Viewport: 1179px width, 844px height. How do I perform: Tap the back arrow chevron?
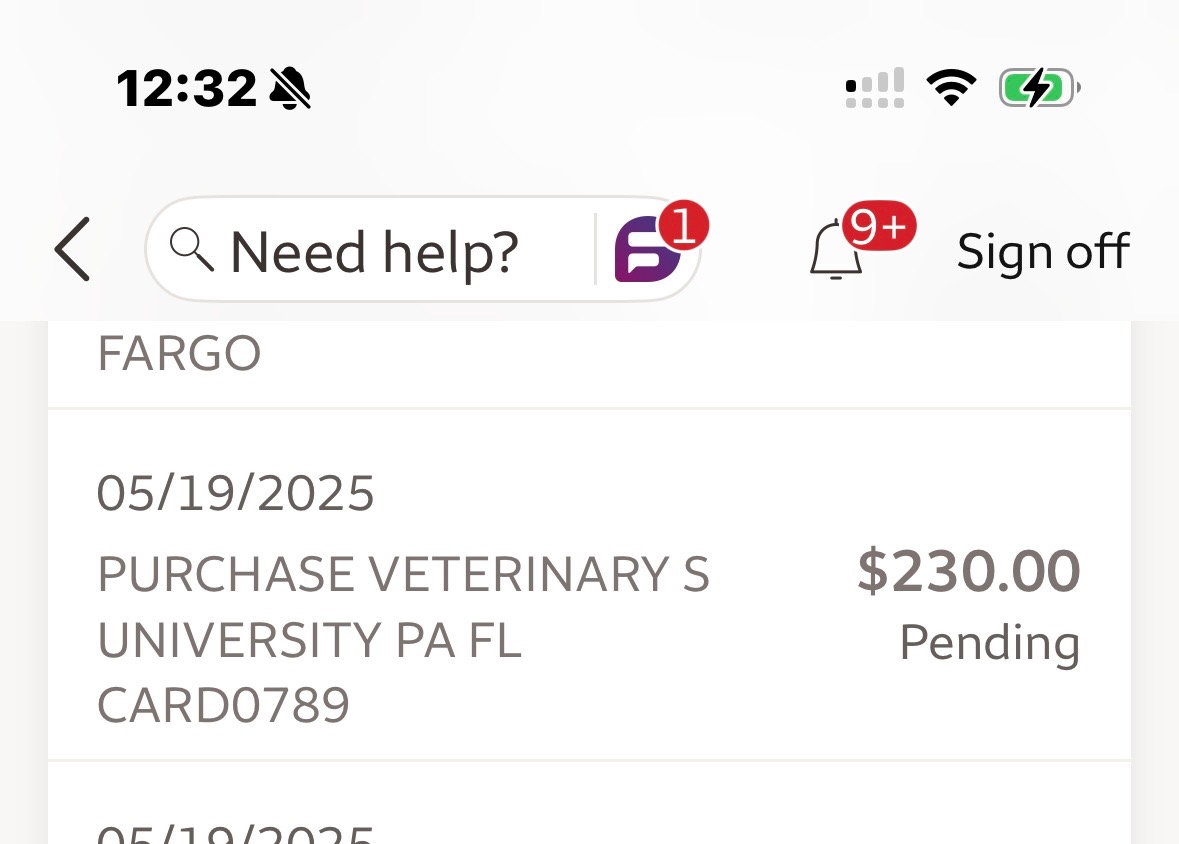[x=73, y=250]
